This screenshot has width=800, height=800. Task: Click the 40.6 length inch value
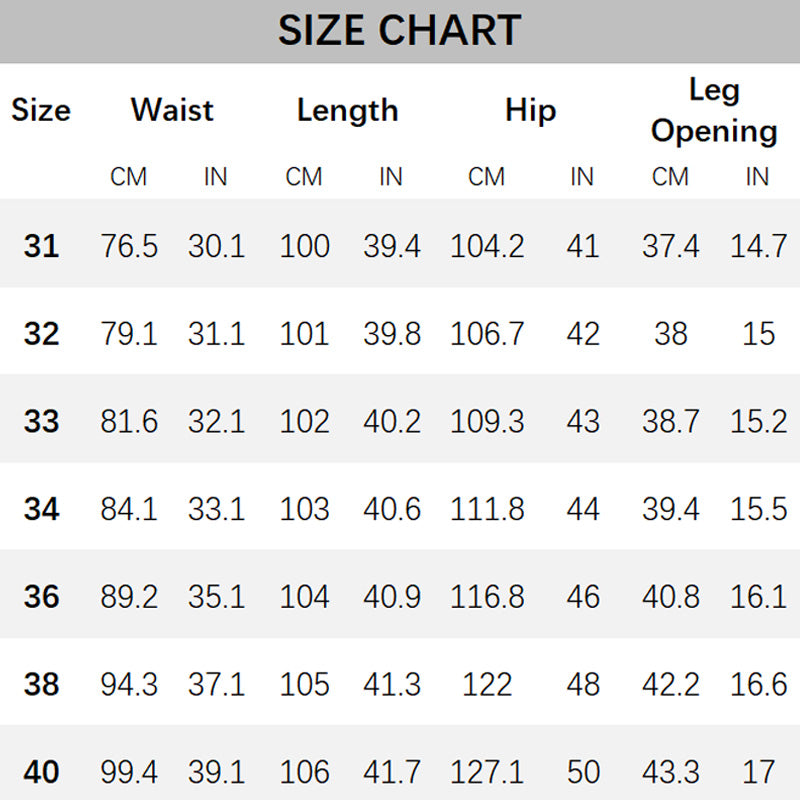point(391,509)
